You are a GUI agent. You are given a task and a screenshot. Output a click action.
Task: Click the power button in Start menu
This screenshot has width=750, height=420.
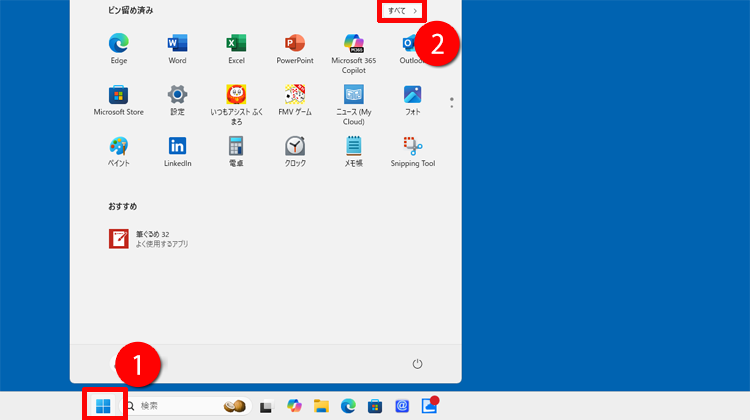point(418,364)
